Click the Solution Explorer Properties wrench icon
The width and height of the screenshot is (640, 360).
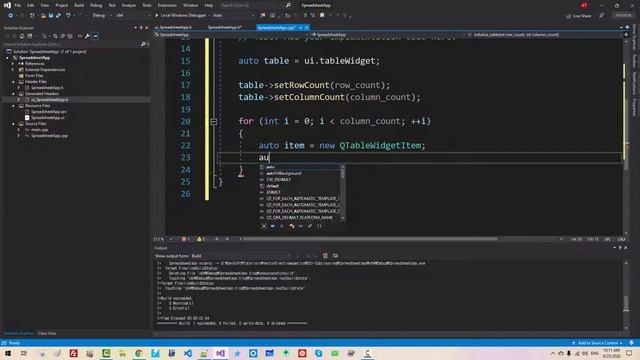(87, 36)
